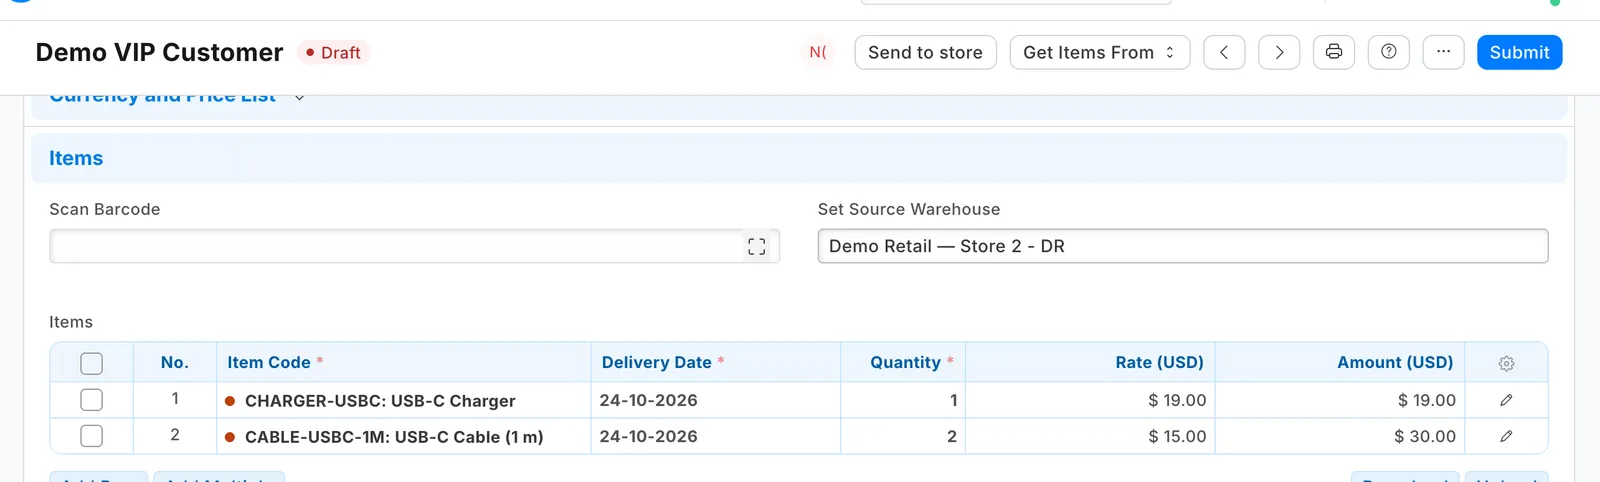The width and height of the screenshot is (1600, 482).
Task: Click the print icon button
Action: click(1333, 52)
